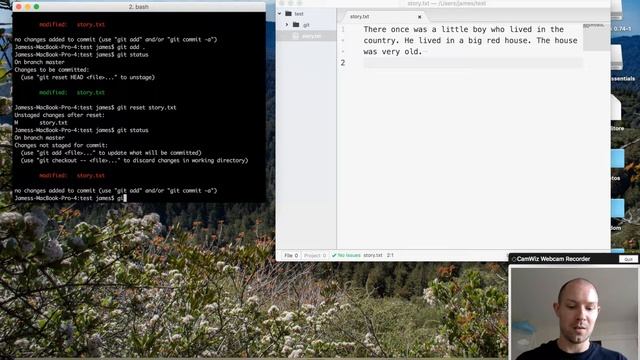Expand the .git folder chevron
This screenshot has width=640, height=360.
[287, 25]
